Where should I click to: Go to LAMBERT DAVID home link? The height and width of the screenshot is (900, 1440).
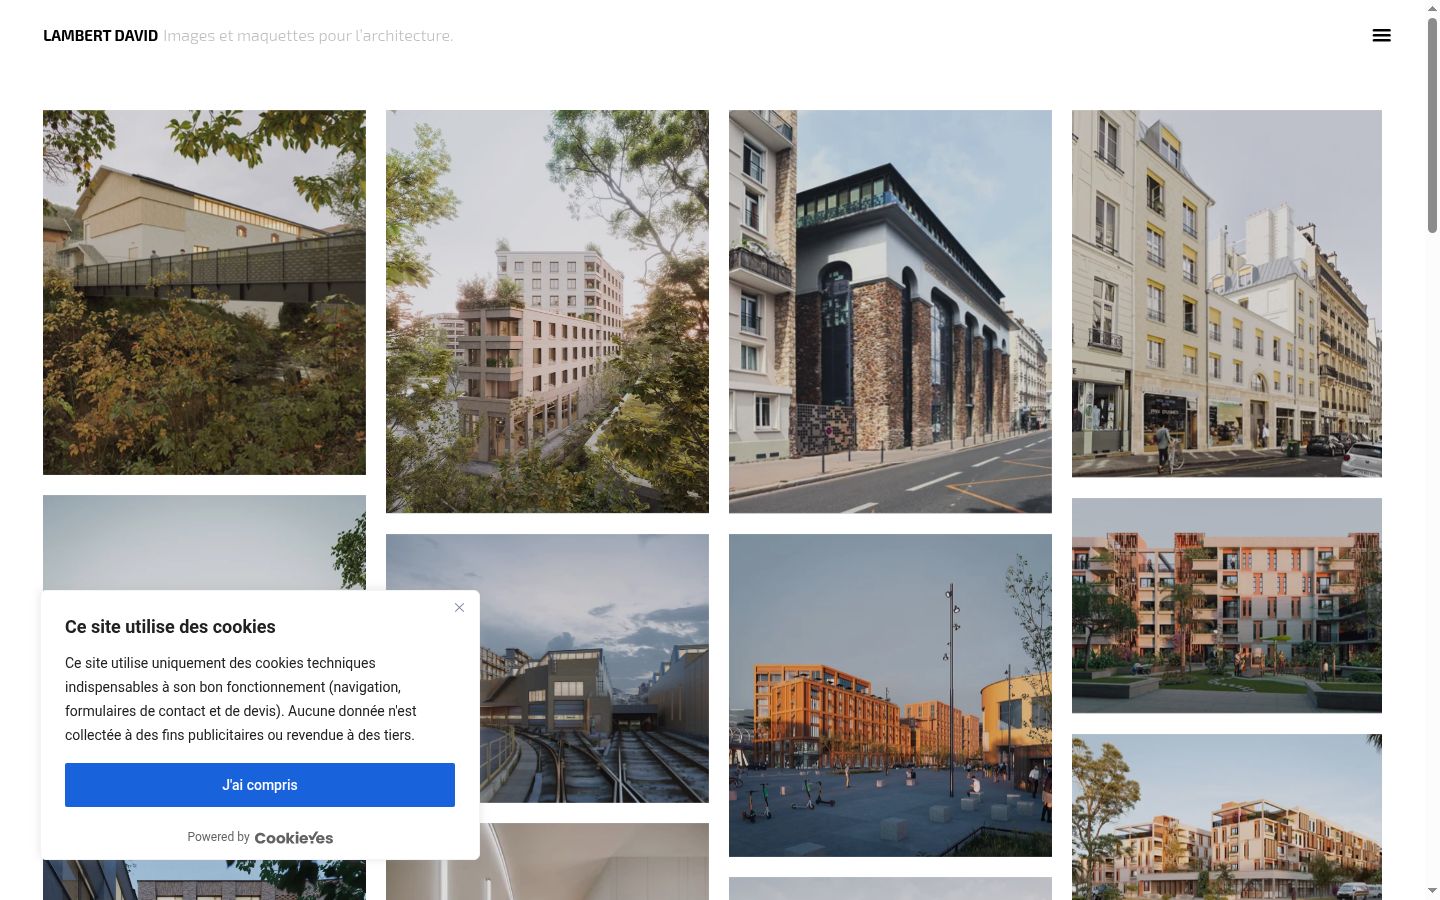click(100, 36)
